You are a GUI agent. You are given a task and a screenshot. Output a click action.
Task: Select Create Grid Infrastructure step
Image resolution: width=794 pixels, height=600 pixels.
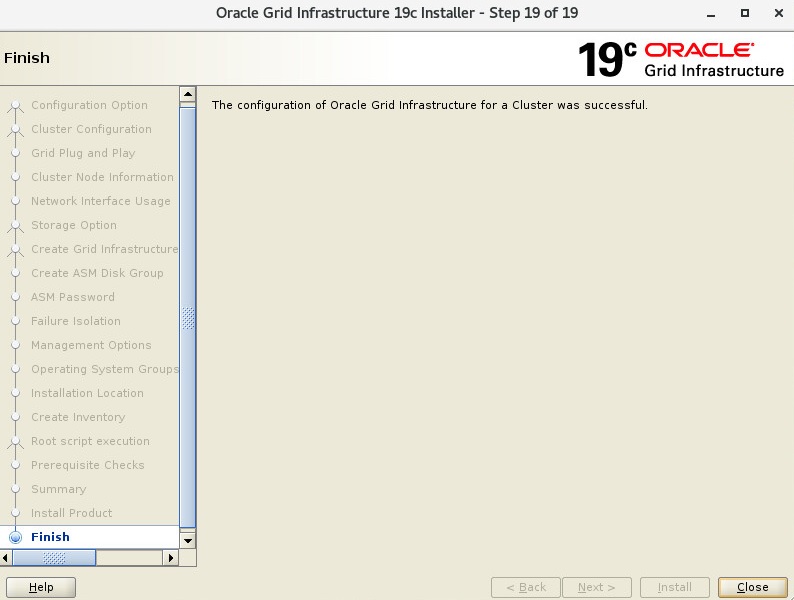pos(104,249)
